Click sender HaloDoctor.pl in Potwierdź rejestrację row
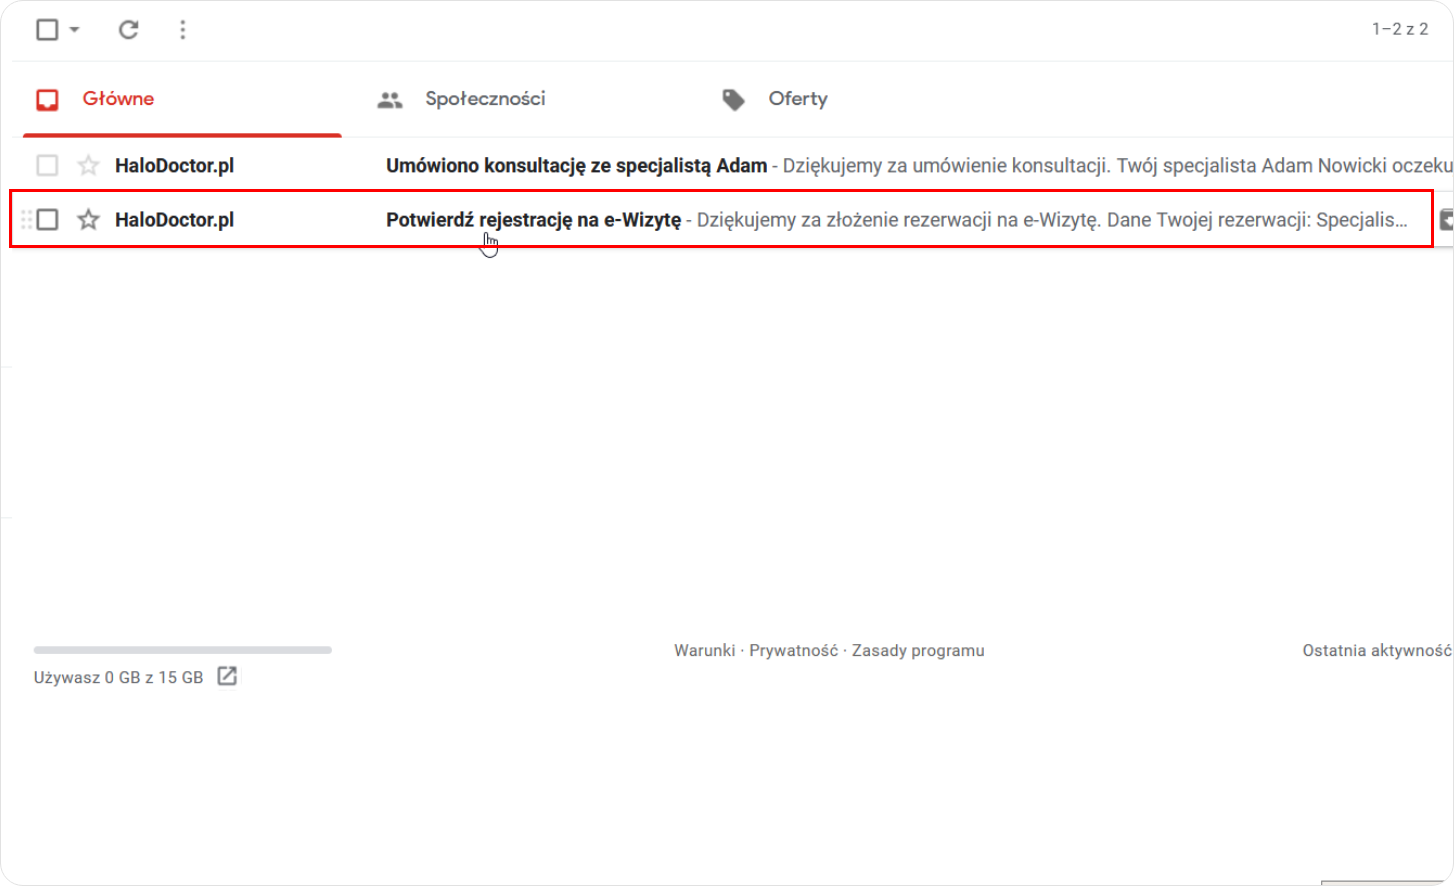Screen dimensions: 1454x886 [174, 219]
